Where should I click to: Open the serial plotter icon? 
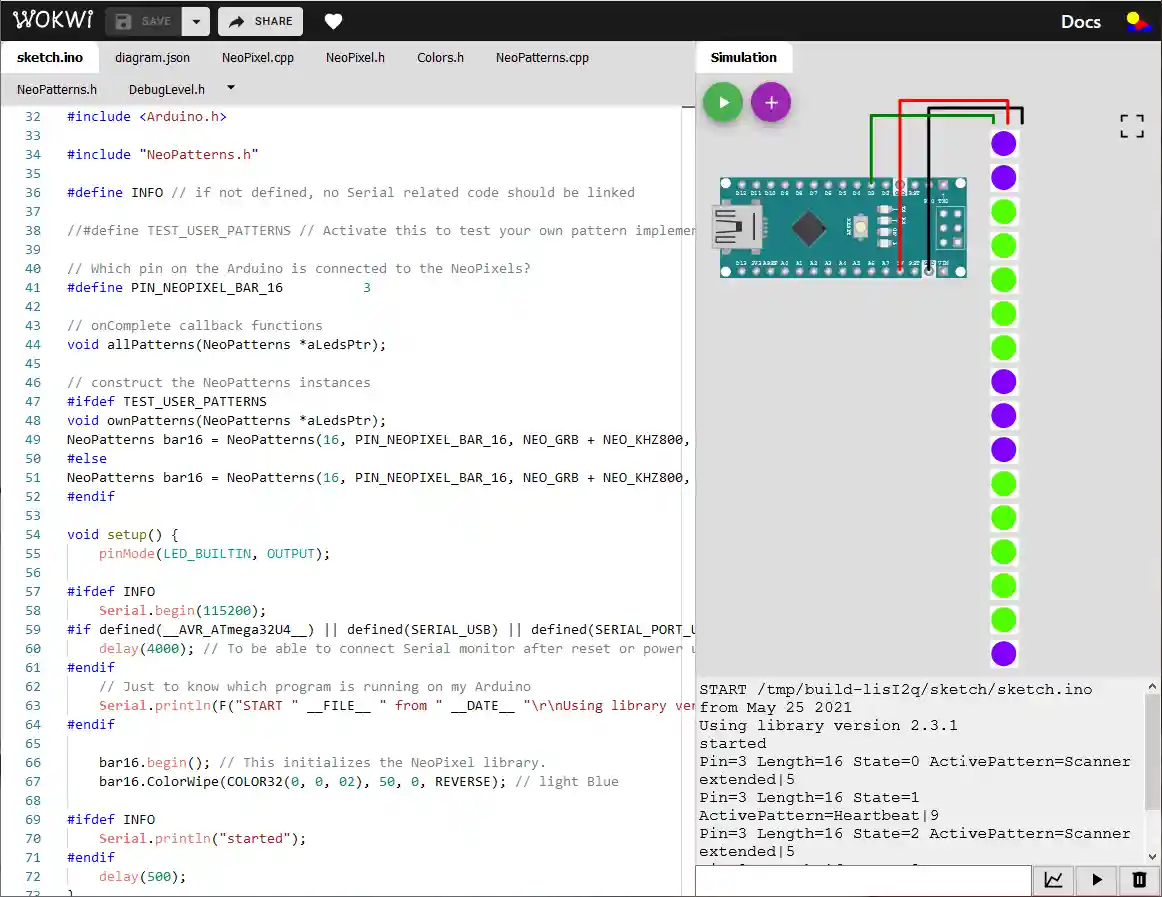click(x=1053, y=880)
